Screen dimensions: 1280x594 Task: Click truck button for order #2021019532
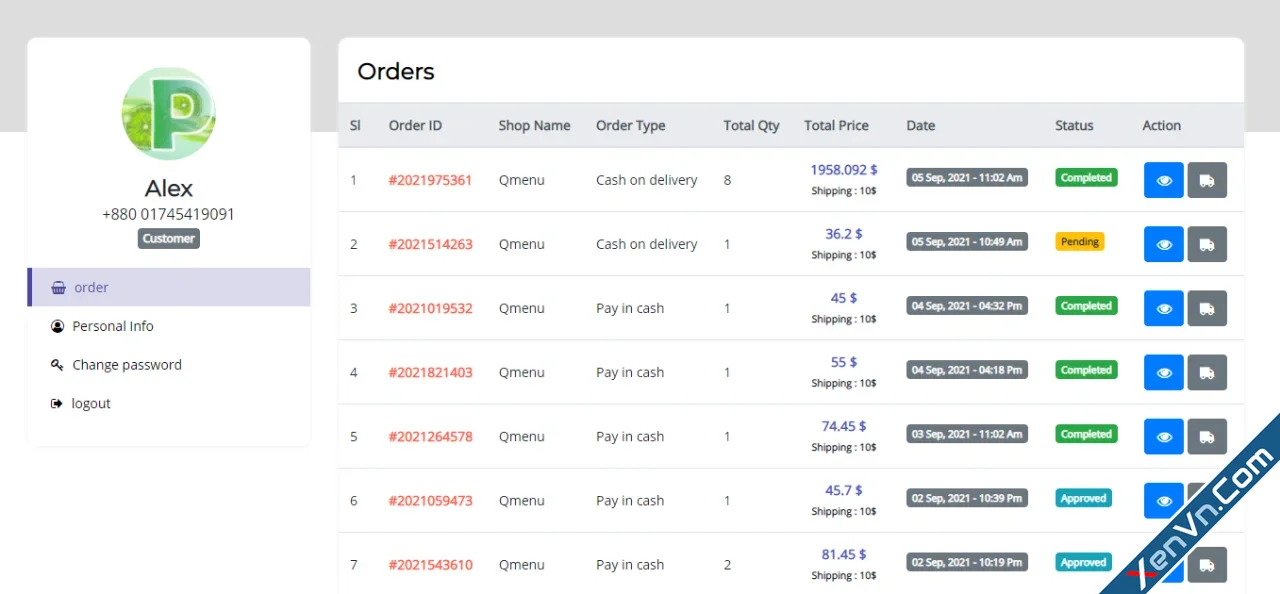pyautogui.click(x=1207, y=308)
